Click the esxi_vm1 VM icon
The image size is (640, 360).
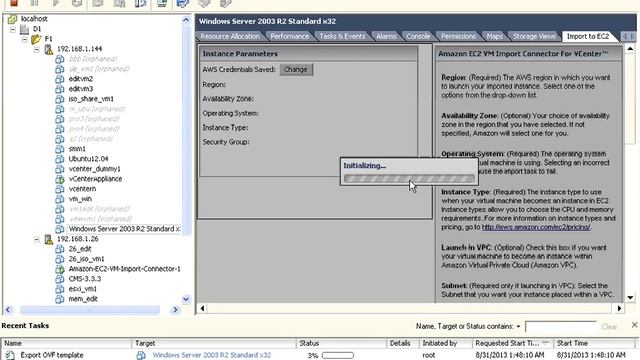coord(60,289)
